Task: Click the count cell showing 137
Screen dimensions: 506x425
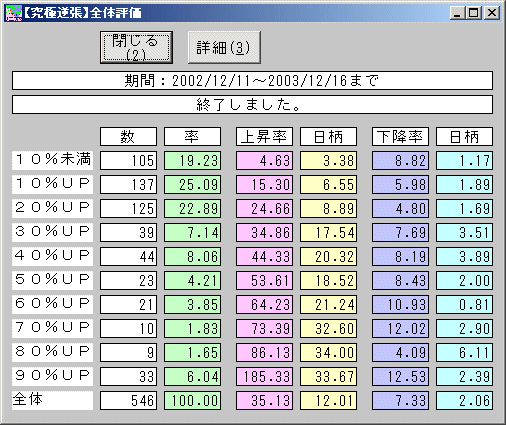Action: point(128,184)
